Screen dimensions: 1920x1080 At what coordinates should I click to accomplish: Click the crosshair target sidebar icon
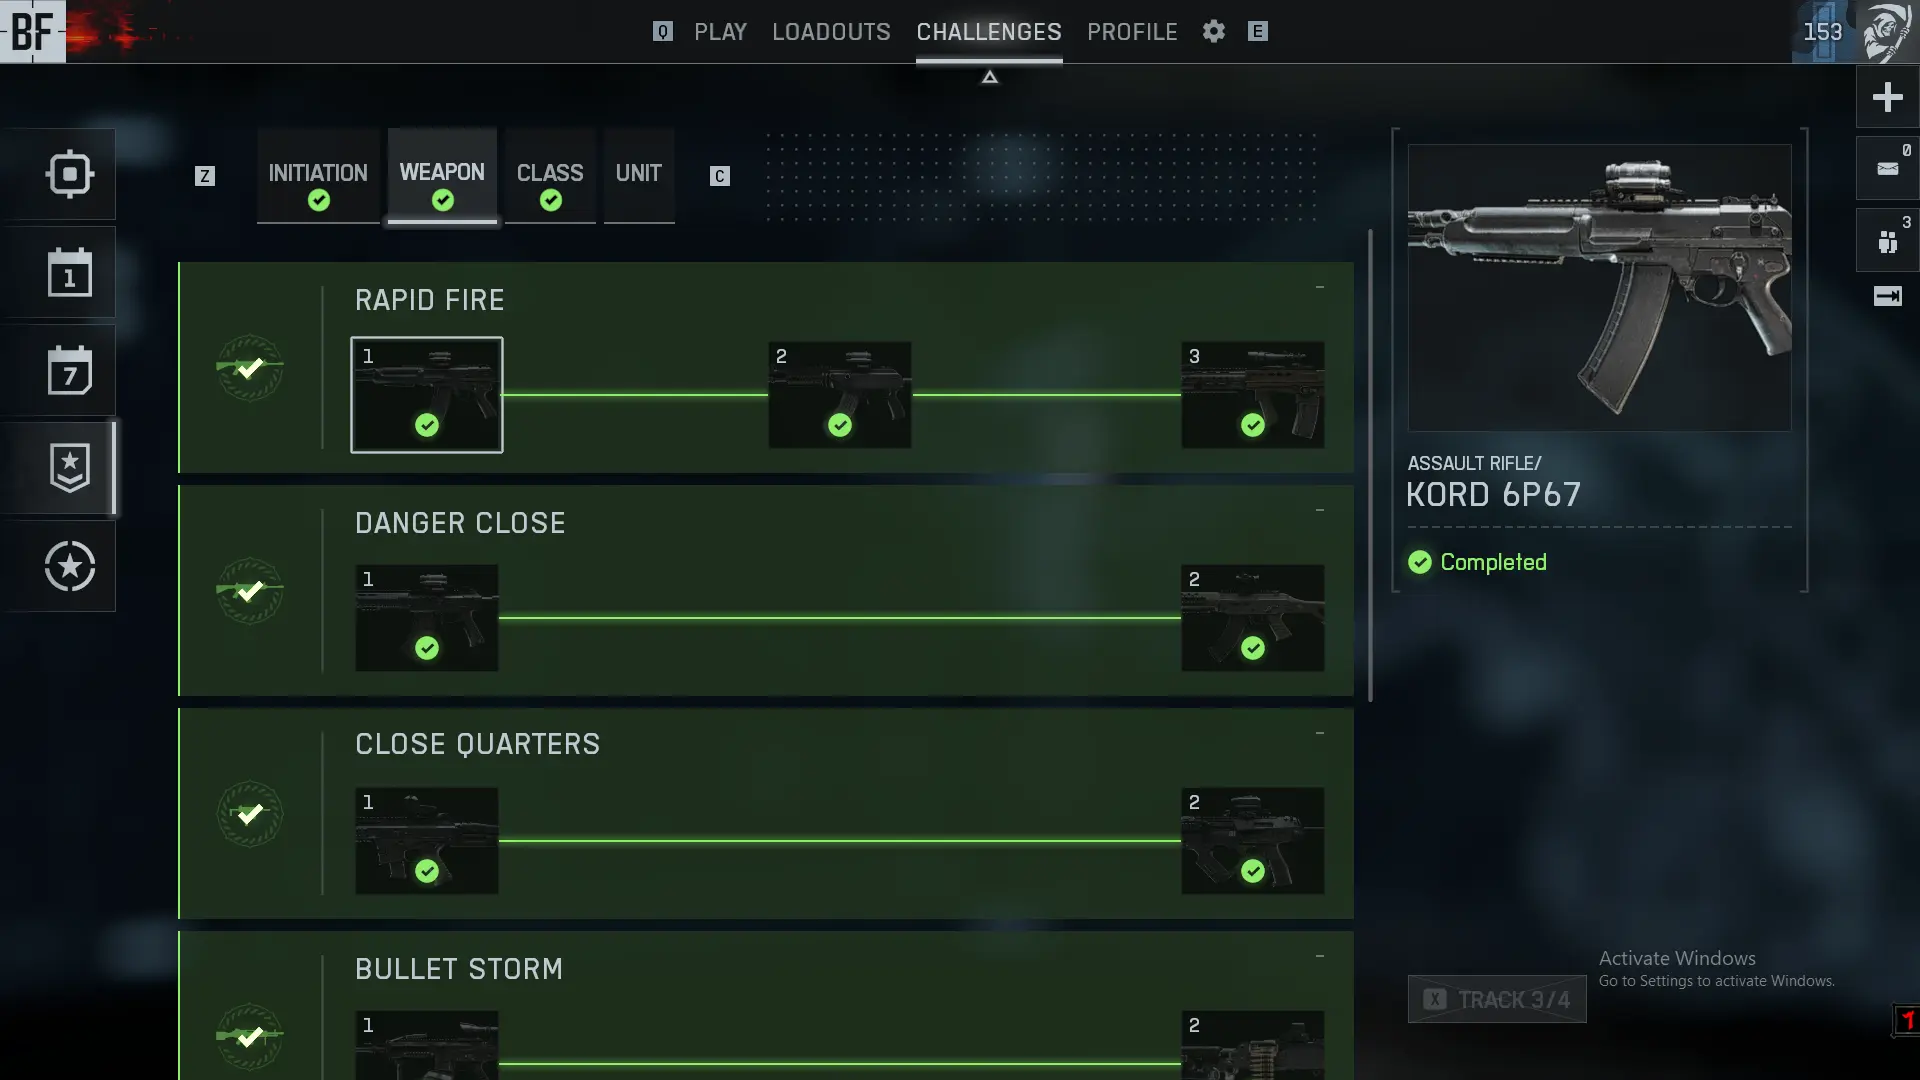69,174
